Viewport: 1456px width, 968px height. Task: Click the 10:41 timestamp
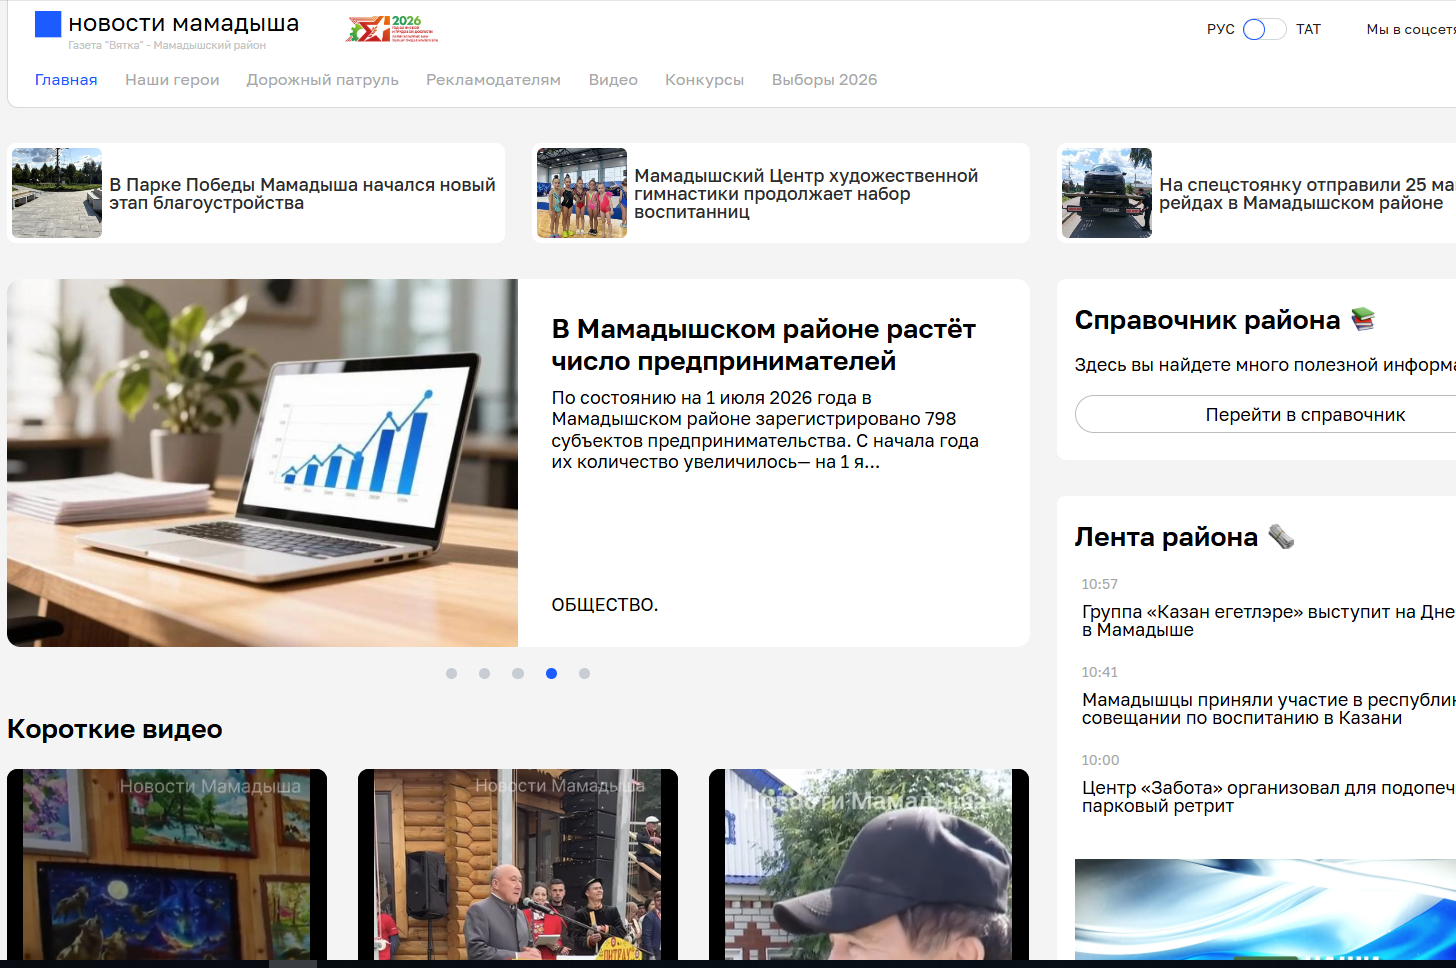[1099, 672]
